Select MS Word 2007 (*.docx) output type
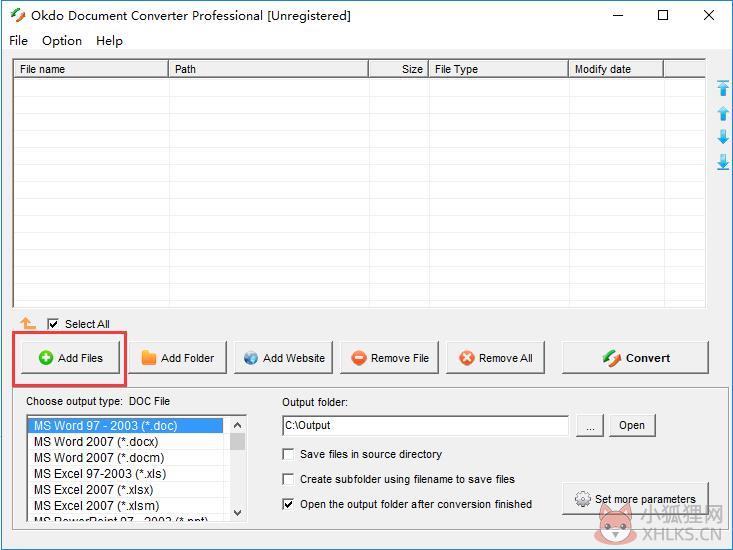The height and width of the screenshot is (550, 733). click(x=125, y=442)
